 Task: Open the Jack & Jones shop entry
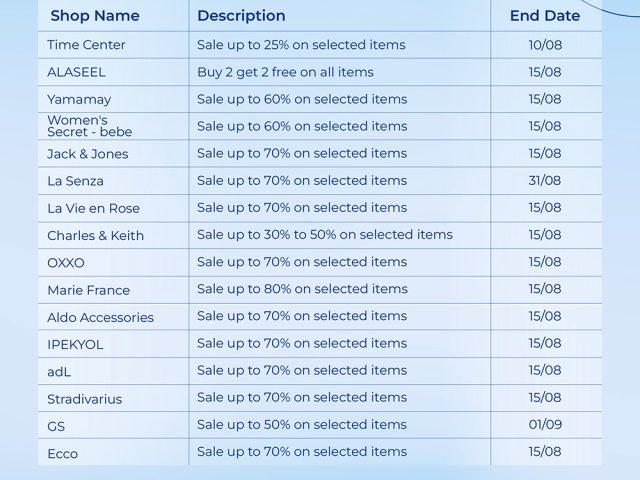click(x=87, y=154)
